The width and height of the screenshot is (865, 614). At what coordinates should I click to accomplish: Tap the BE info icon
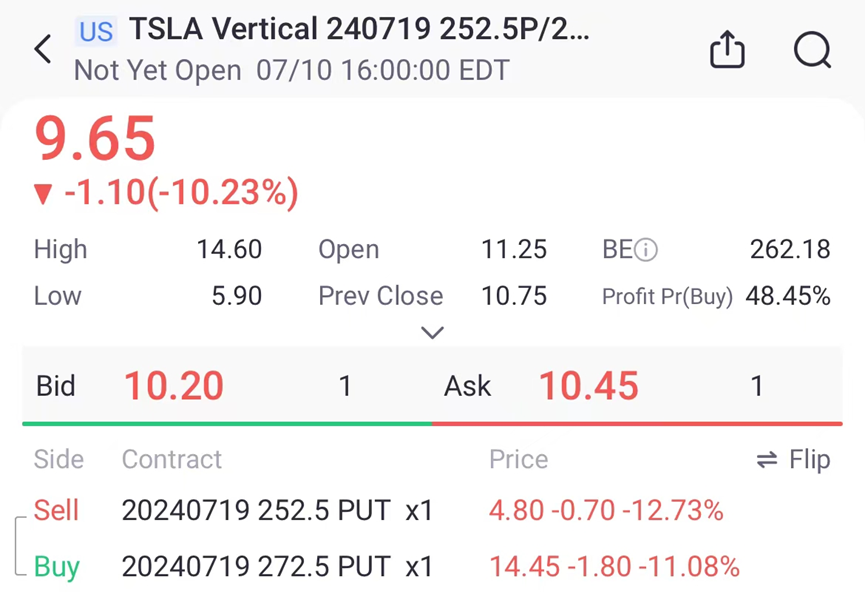646,250
